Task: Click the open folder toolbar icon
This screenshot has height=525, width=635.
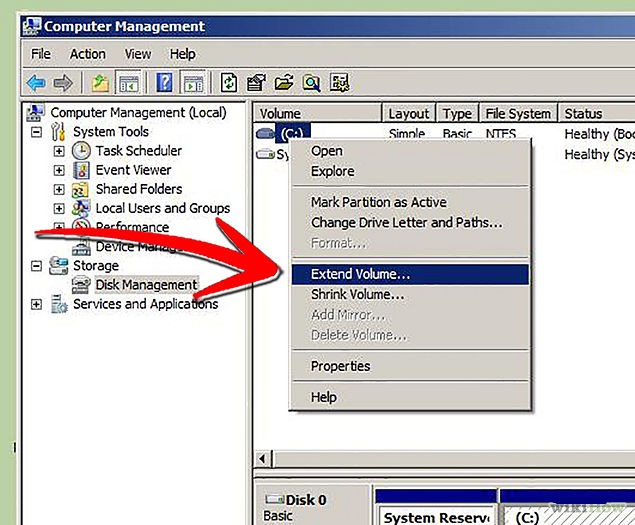Action: (x=284, y=83)
